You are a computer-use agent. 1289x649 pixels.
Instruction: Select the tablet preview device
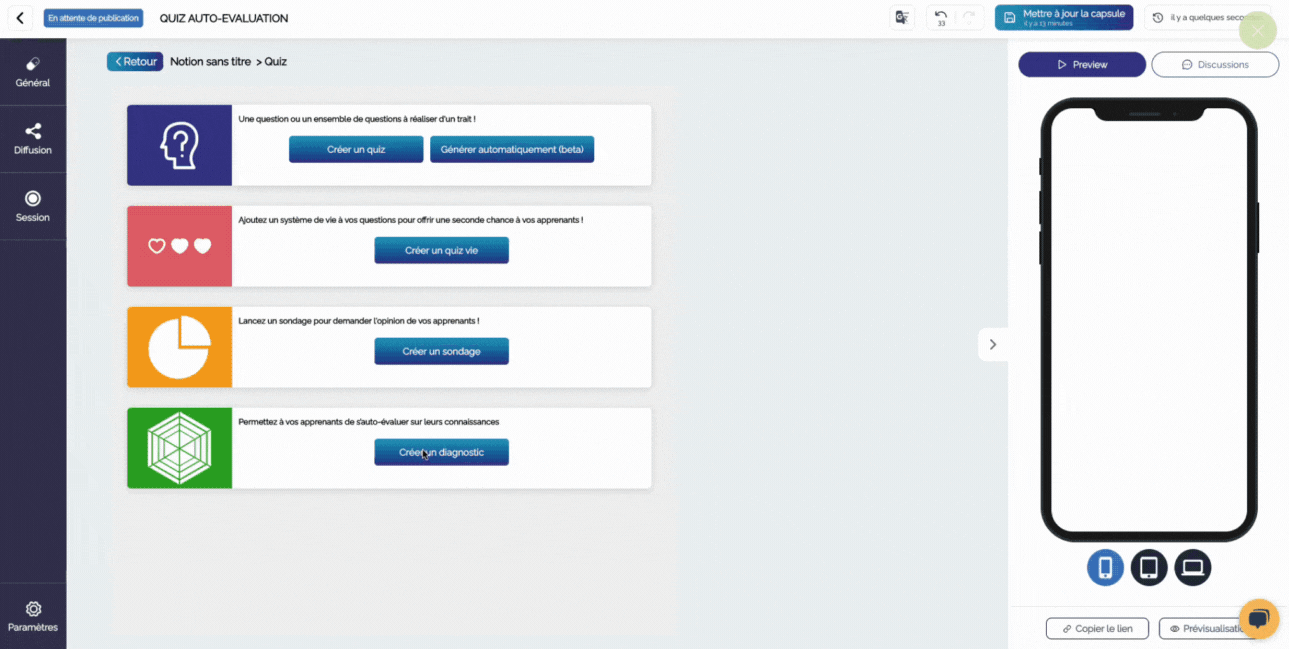(1149, 568)
